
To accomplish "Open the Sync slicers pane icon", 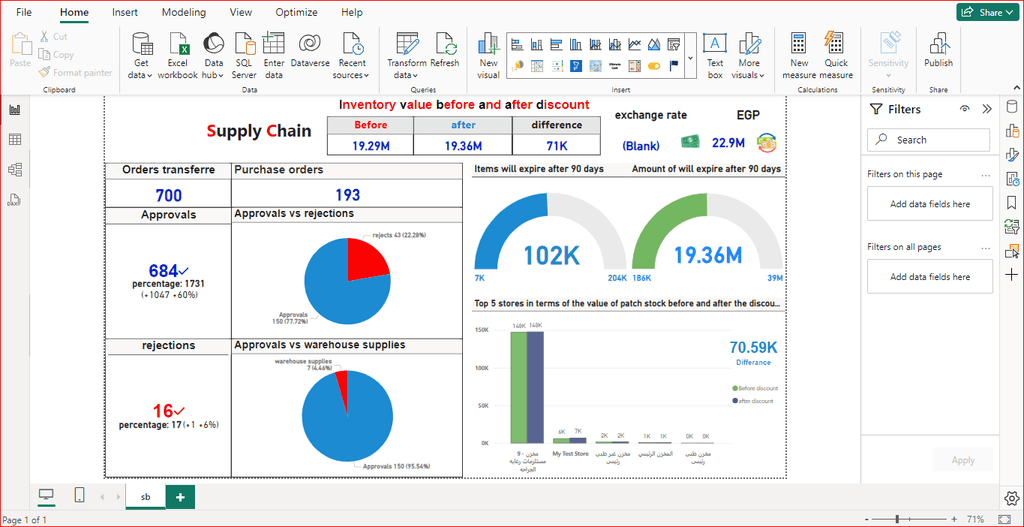I will click(1012, 227).
